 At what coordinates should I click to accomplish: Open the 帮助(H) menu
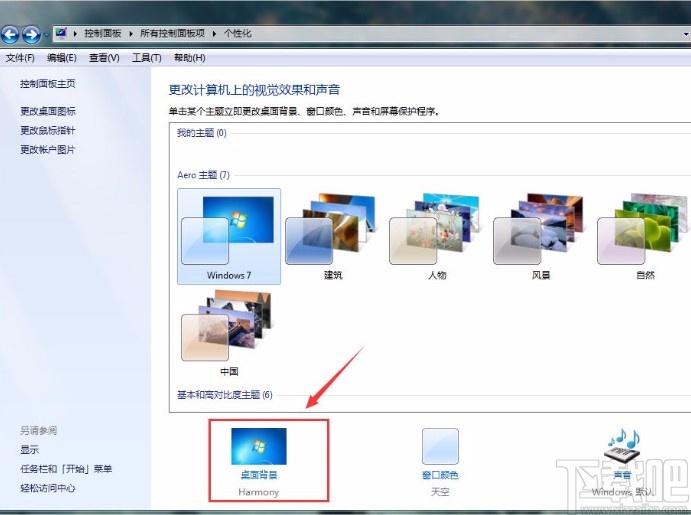click(x=189, y=58)
